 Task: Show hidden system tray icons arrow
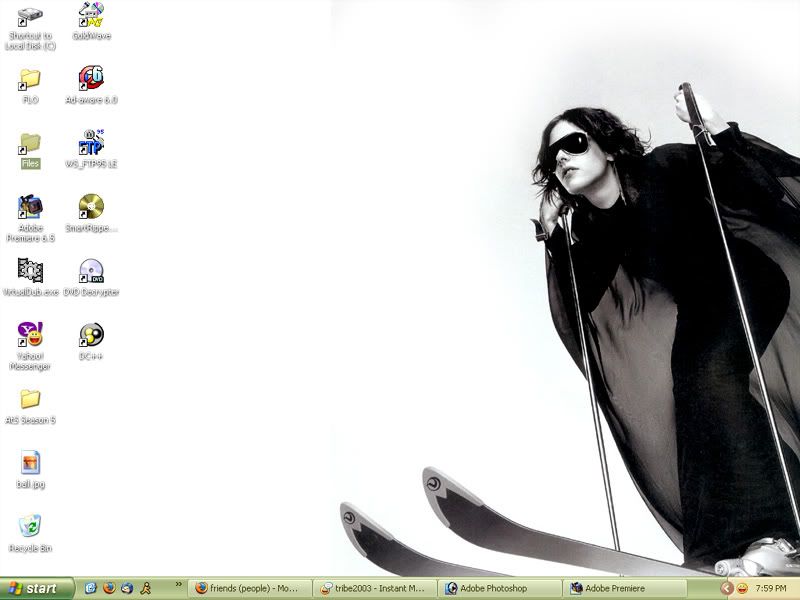click(727, 589)
